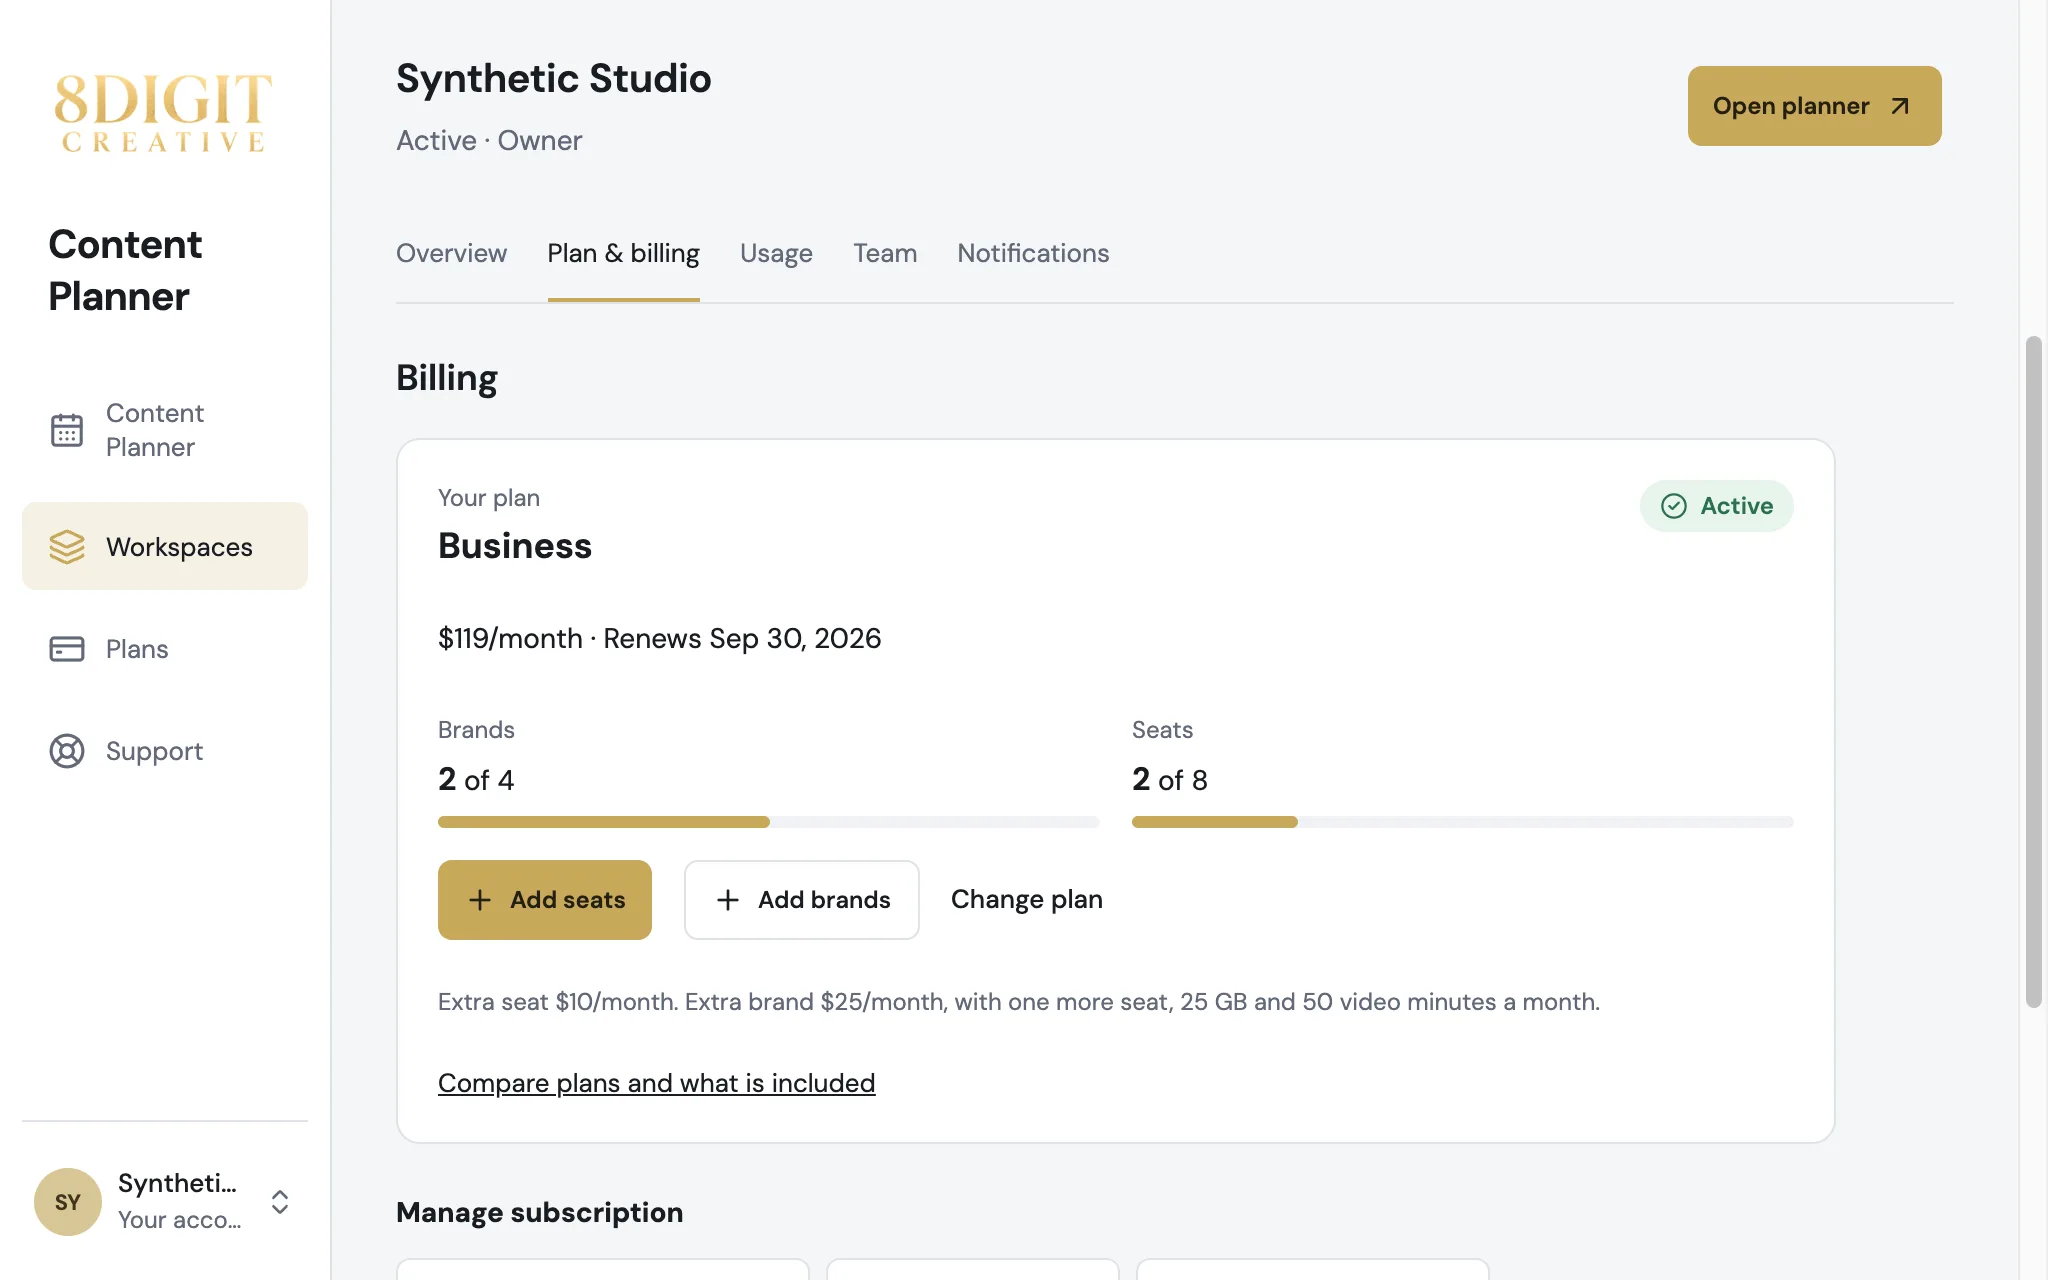Go to the Team tab

tap(885, 253)
